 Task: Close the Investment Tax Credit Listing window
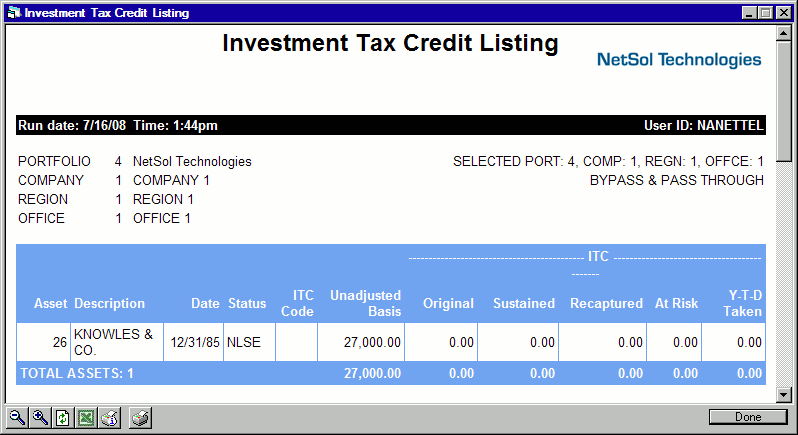(x=784, y=13)
